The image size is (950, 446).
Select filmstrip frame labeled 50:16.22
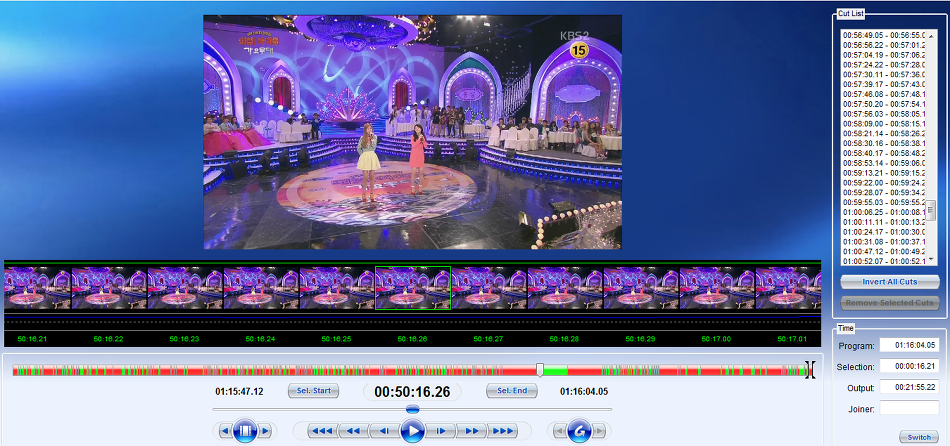click(x=109, y=288)
